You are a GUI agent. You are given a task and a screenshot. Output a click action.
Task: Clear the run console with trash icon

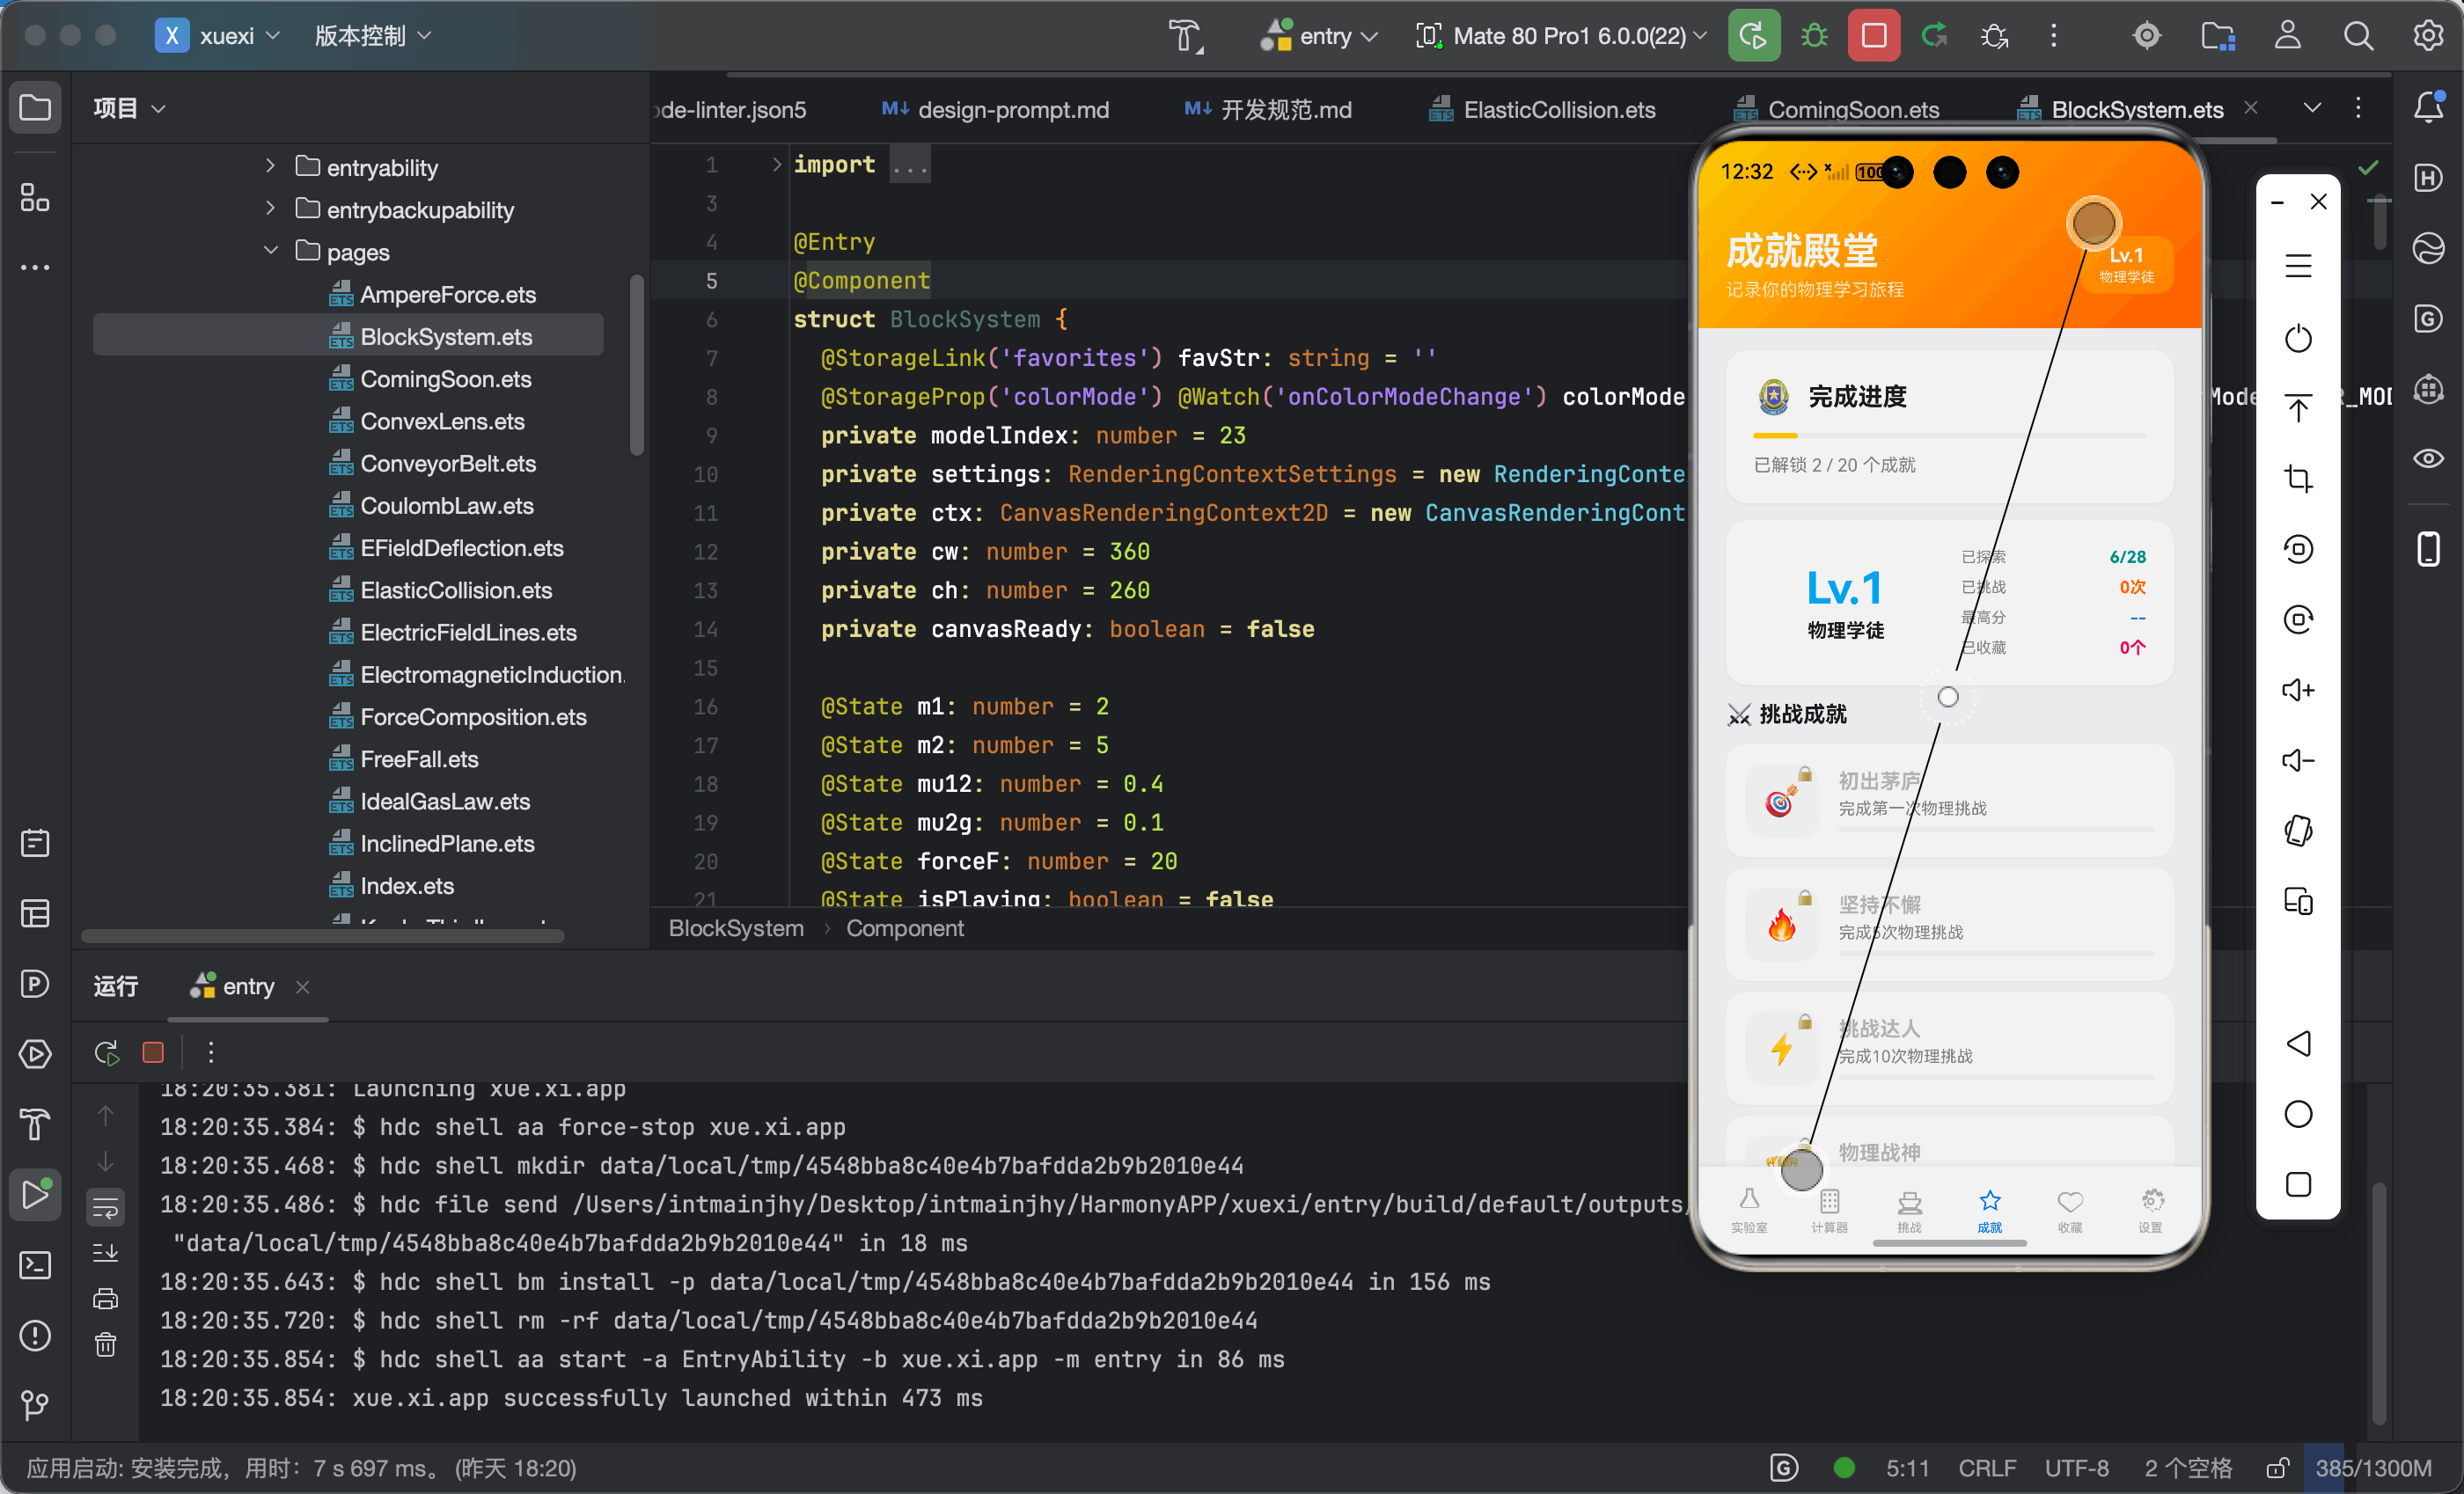click(x=105, y=1344)
